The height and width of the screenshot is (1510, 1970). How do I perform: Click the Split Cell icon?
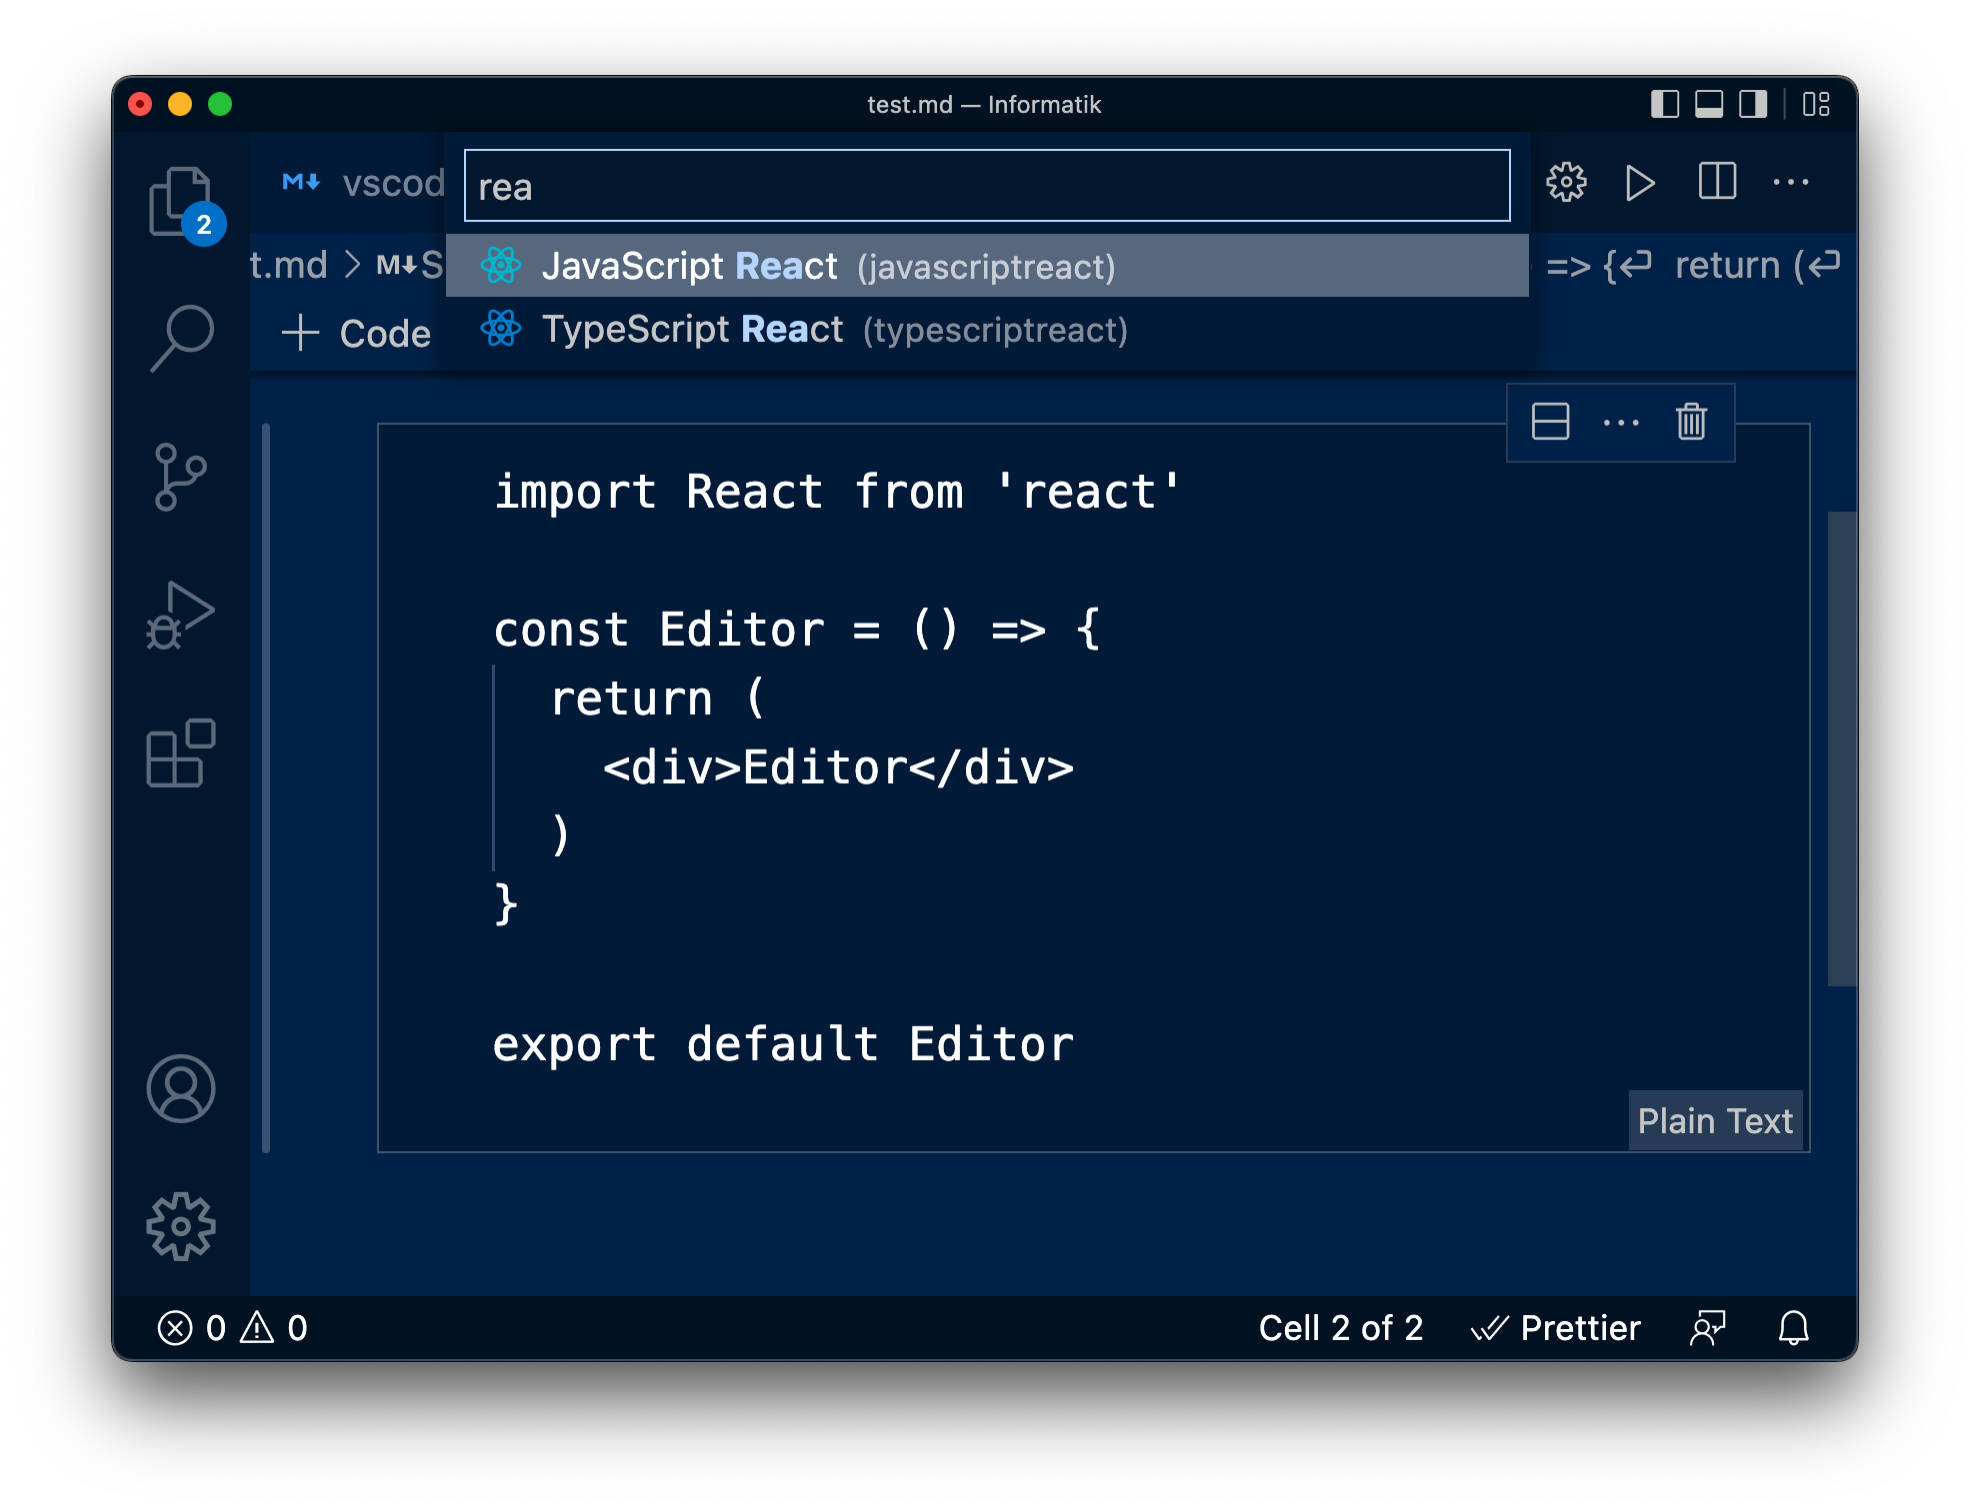tap(1550, 422)
